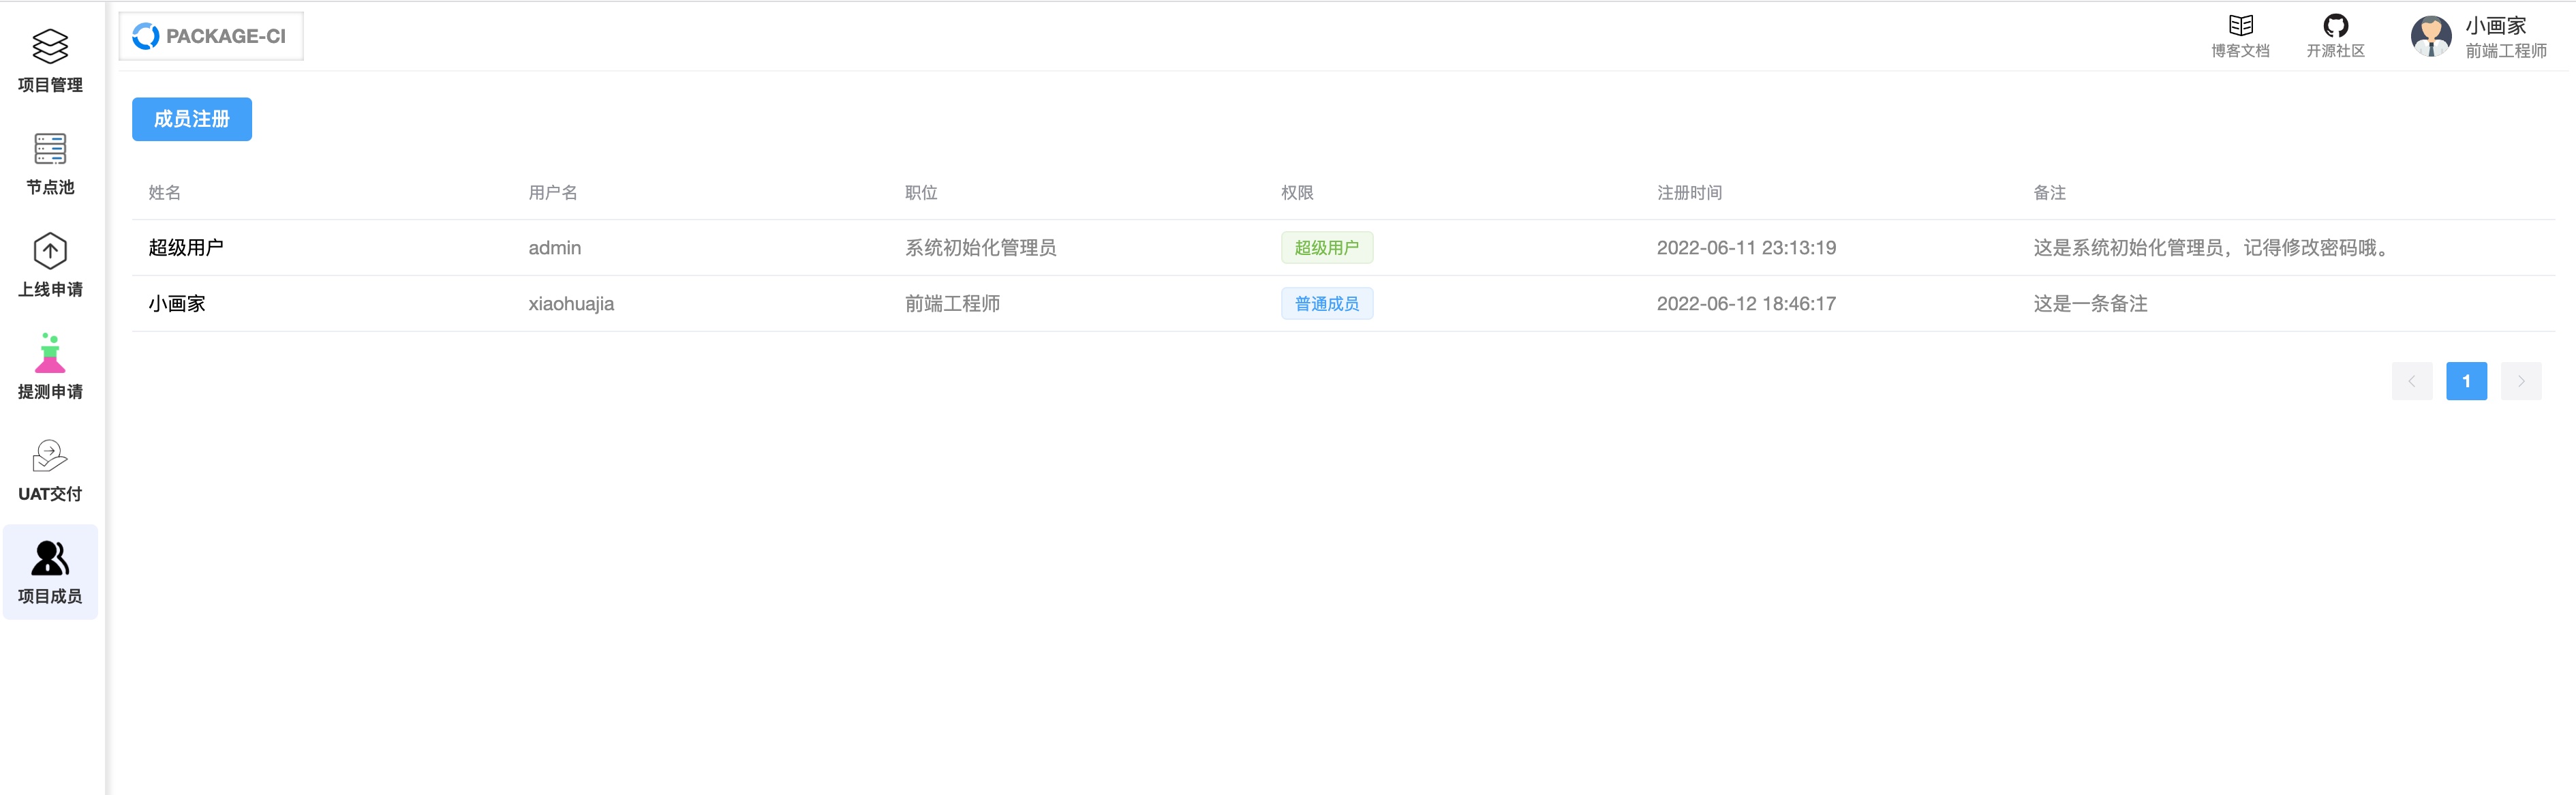2576x795 pixels.
Task: Click the 姓名 column header
Action: tap(164, 193)
